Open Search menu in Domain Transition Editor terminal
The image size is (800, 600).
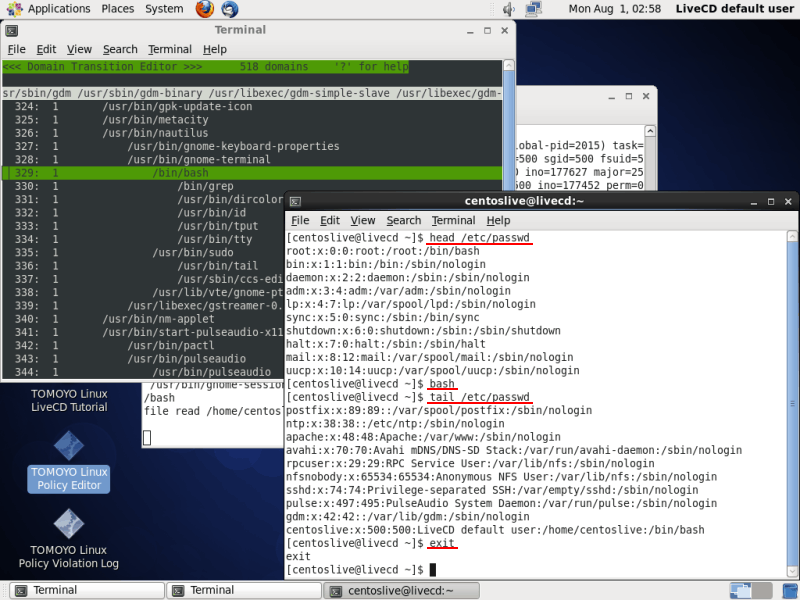(x=120, y=49)
